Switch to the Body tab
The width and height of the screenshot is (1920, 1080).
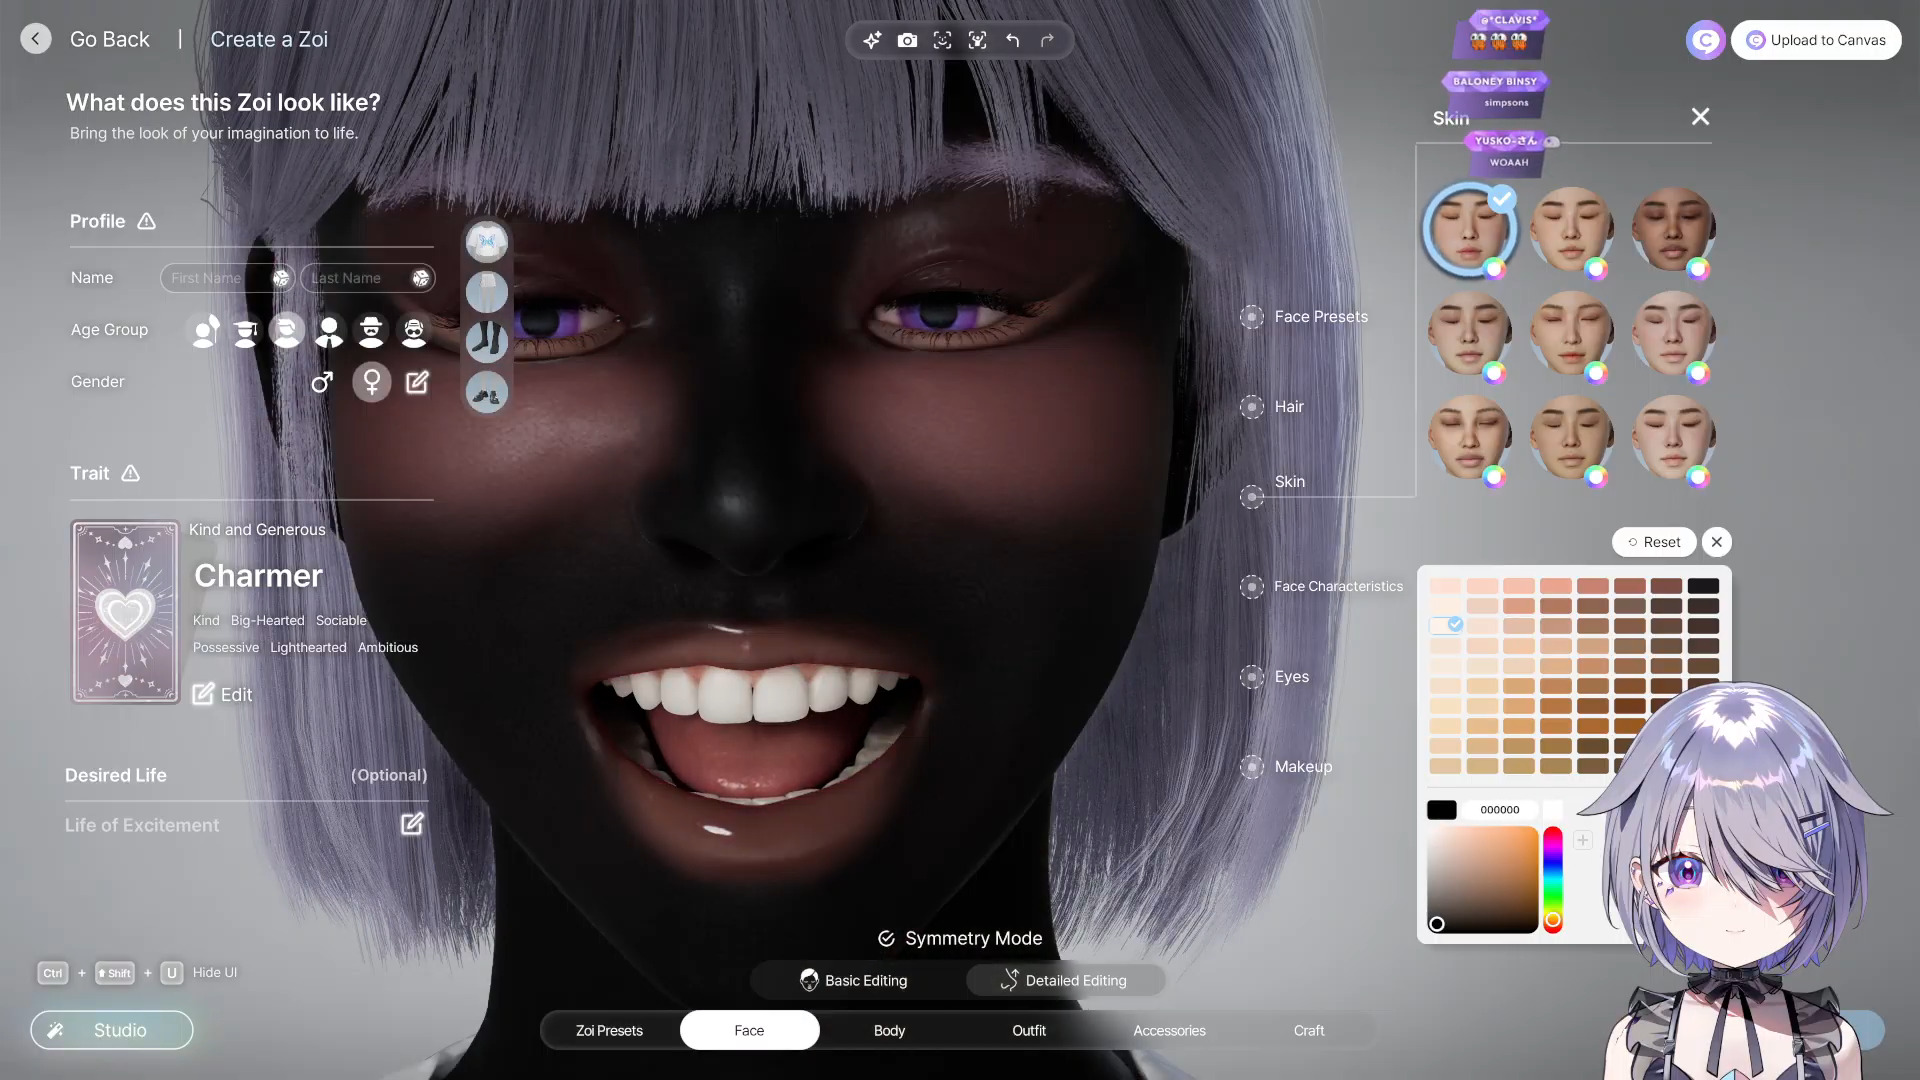889,1030
